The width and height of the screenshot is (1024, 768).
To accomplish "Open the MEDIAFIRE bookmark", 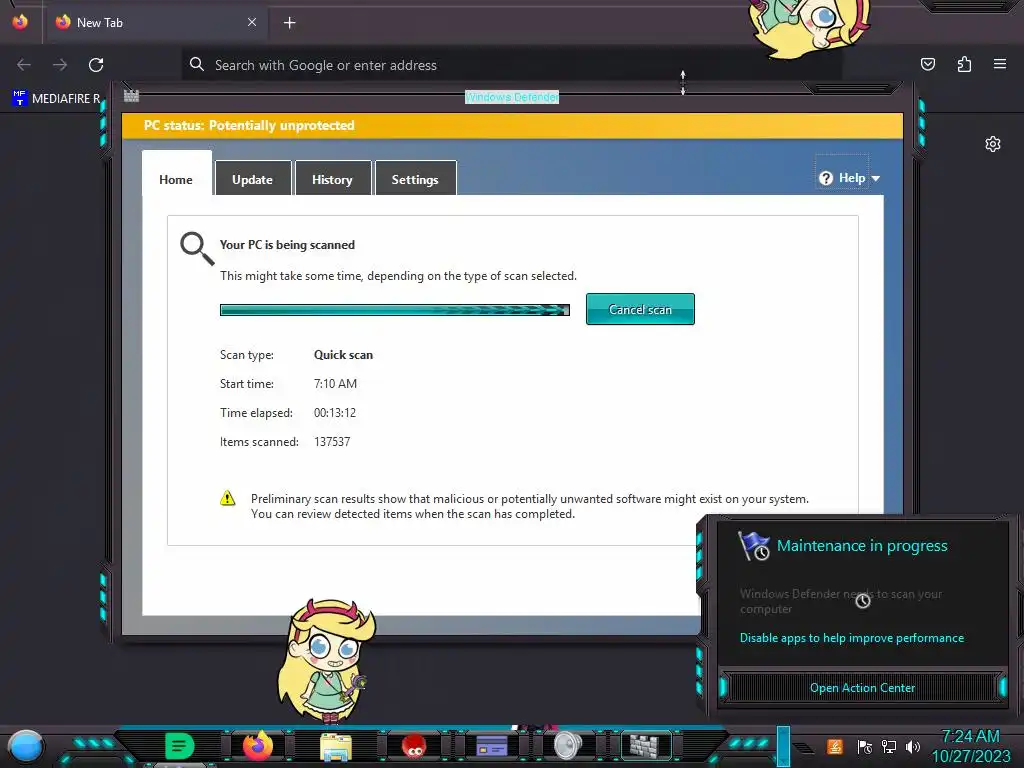I will coord(56,98).
